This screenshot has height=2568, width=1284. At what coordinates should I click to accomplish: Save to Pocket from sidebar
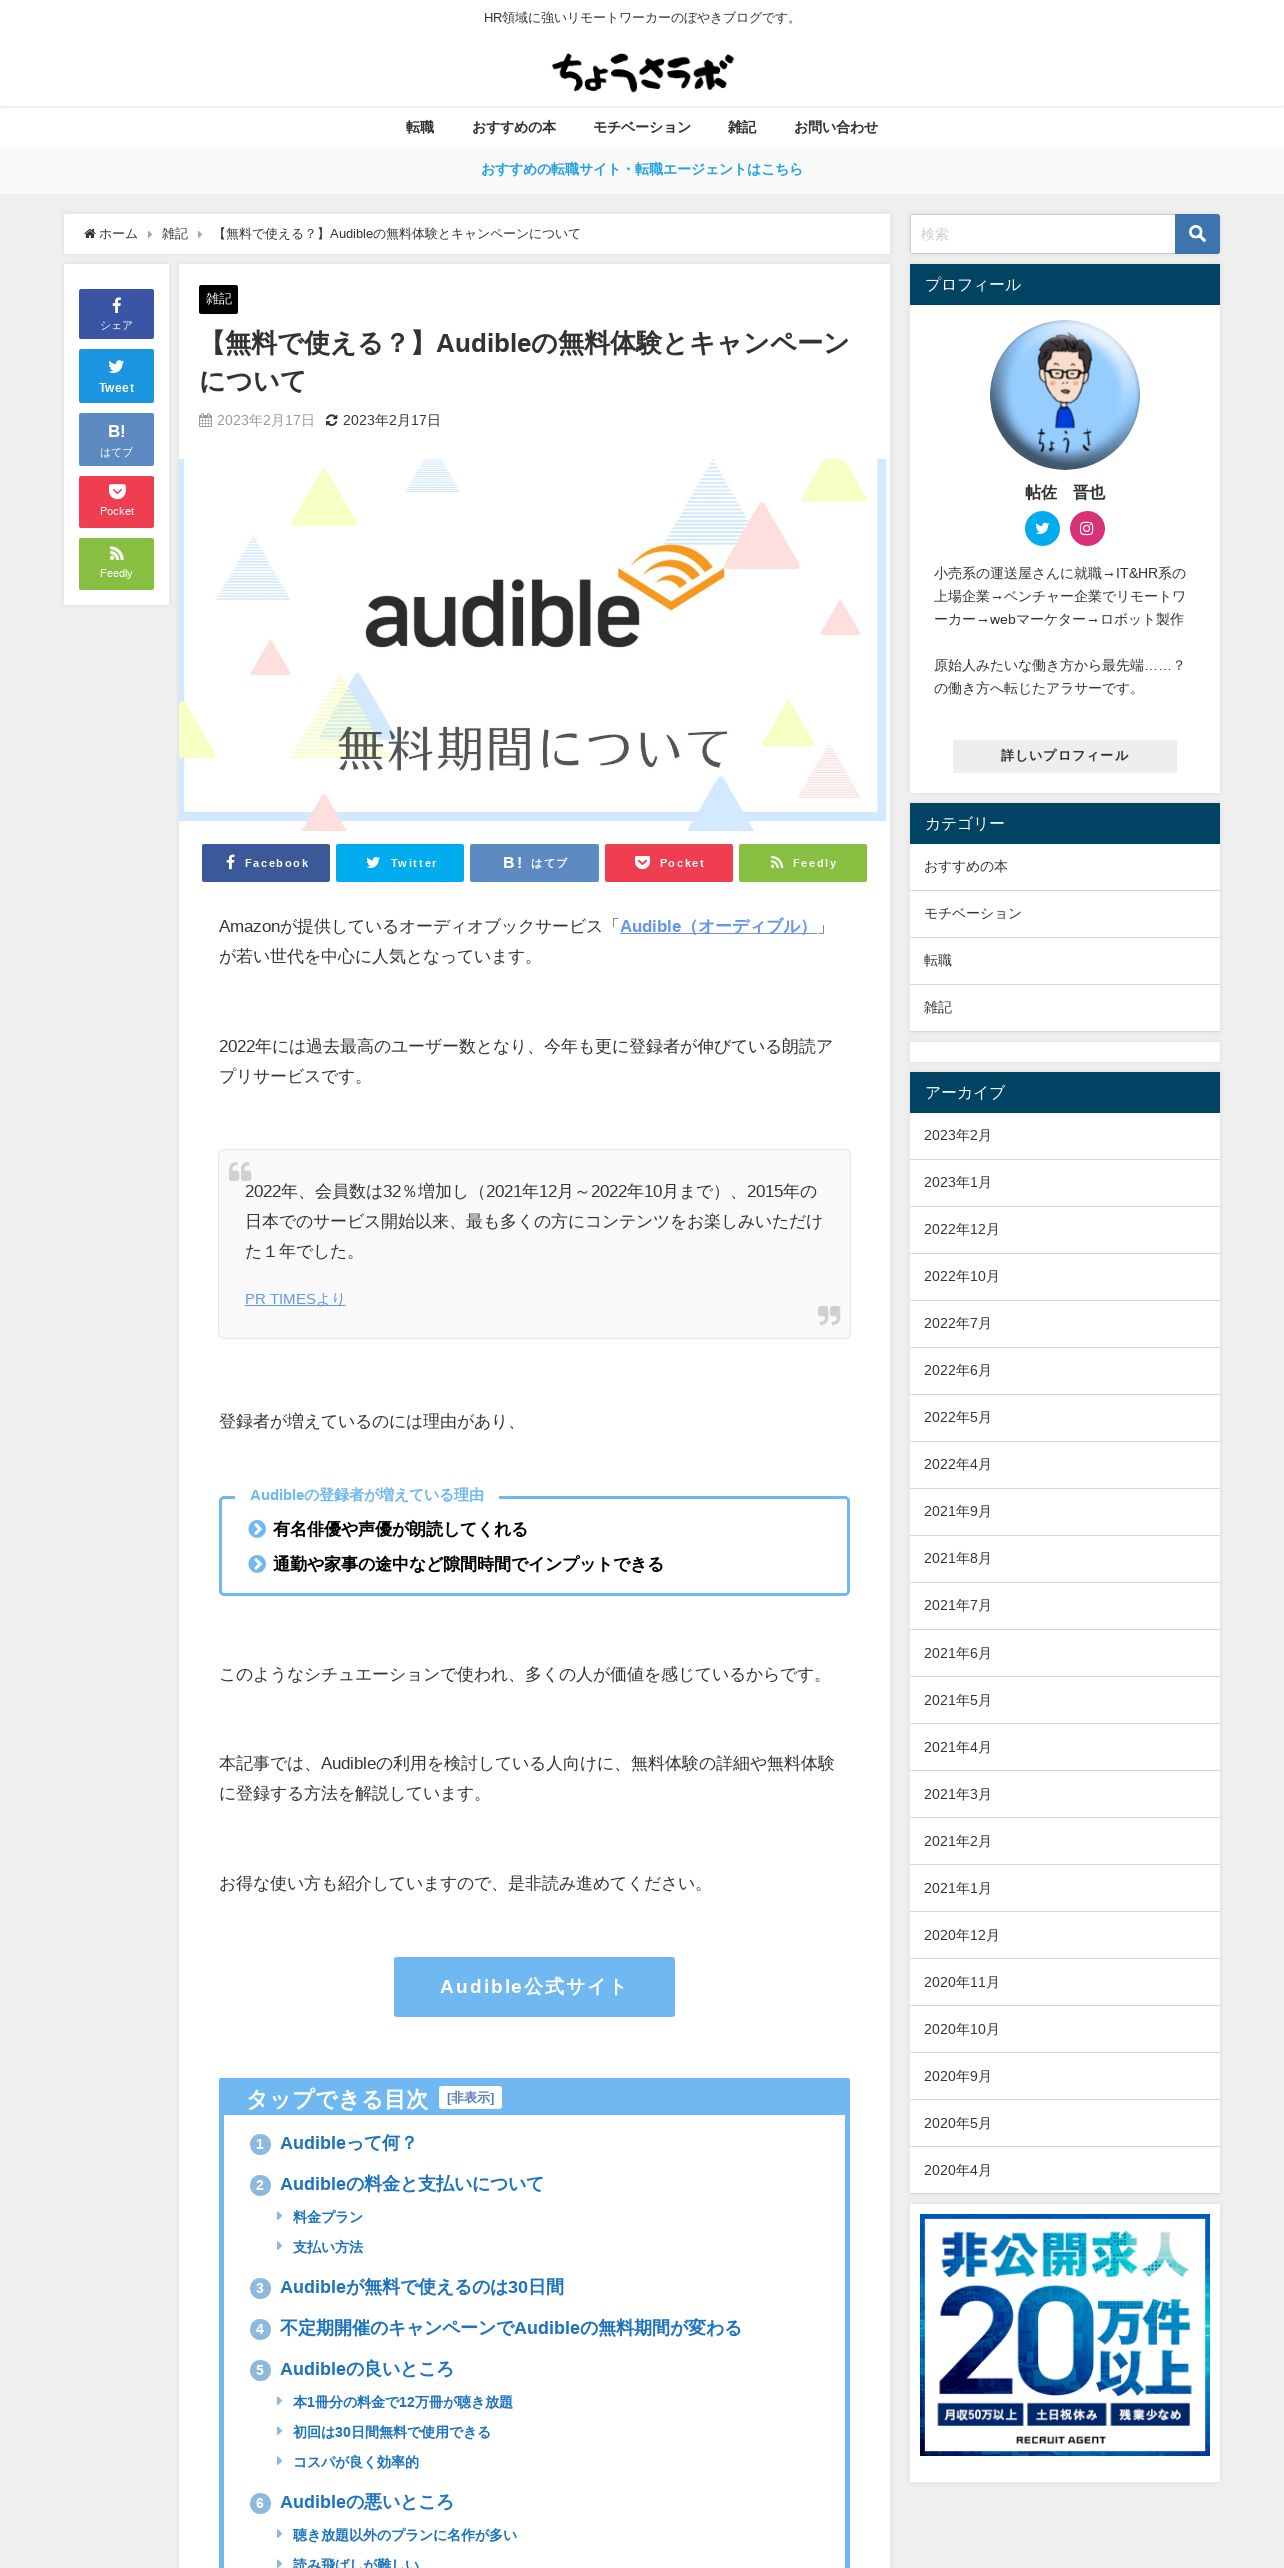(x=116, y=501)
